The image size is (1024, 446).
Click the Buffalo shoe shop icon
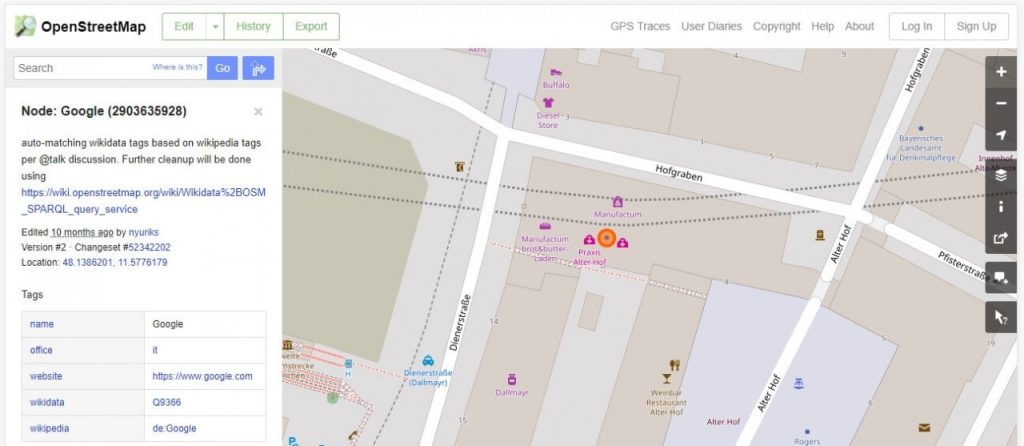tap(556, 72)
